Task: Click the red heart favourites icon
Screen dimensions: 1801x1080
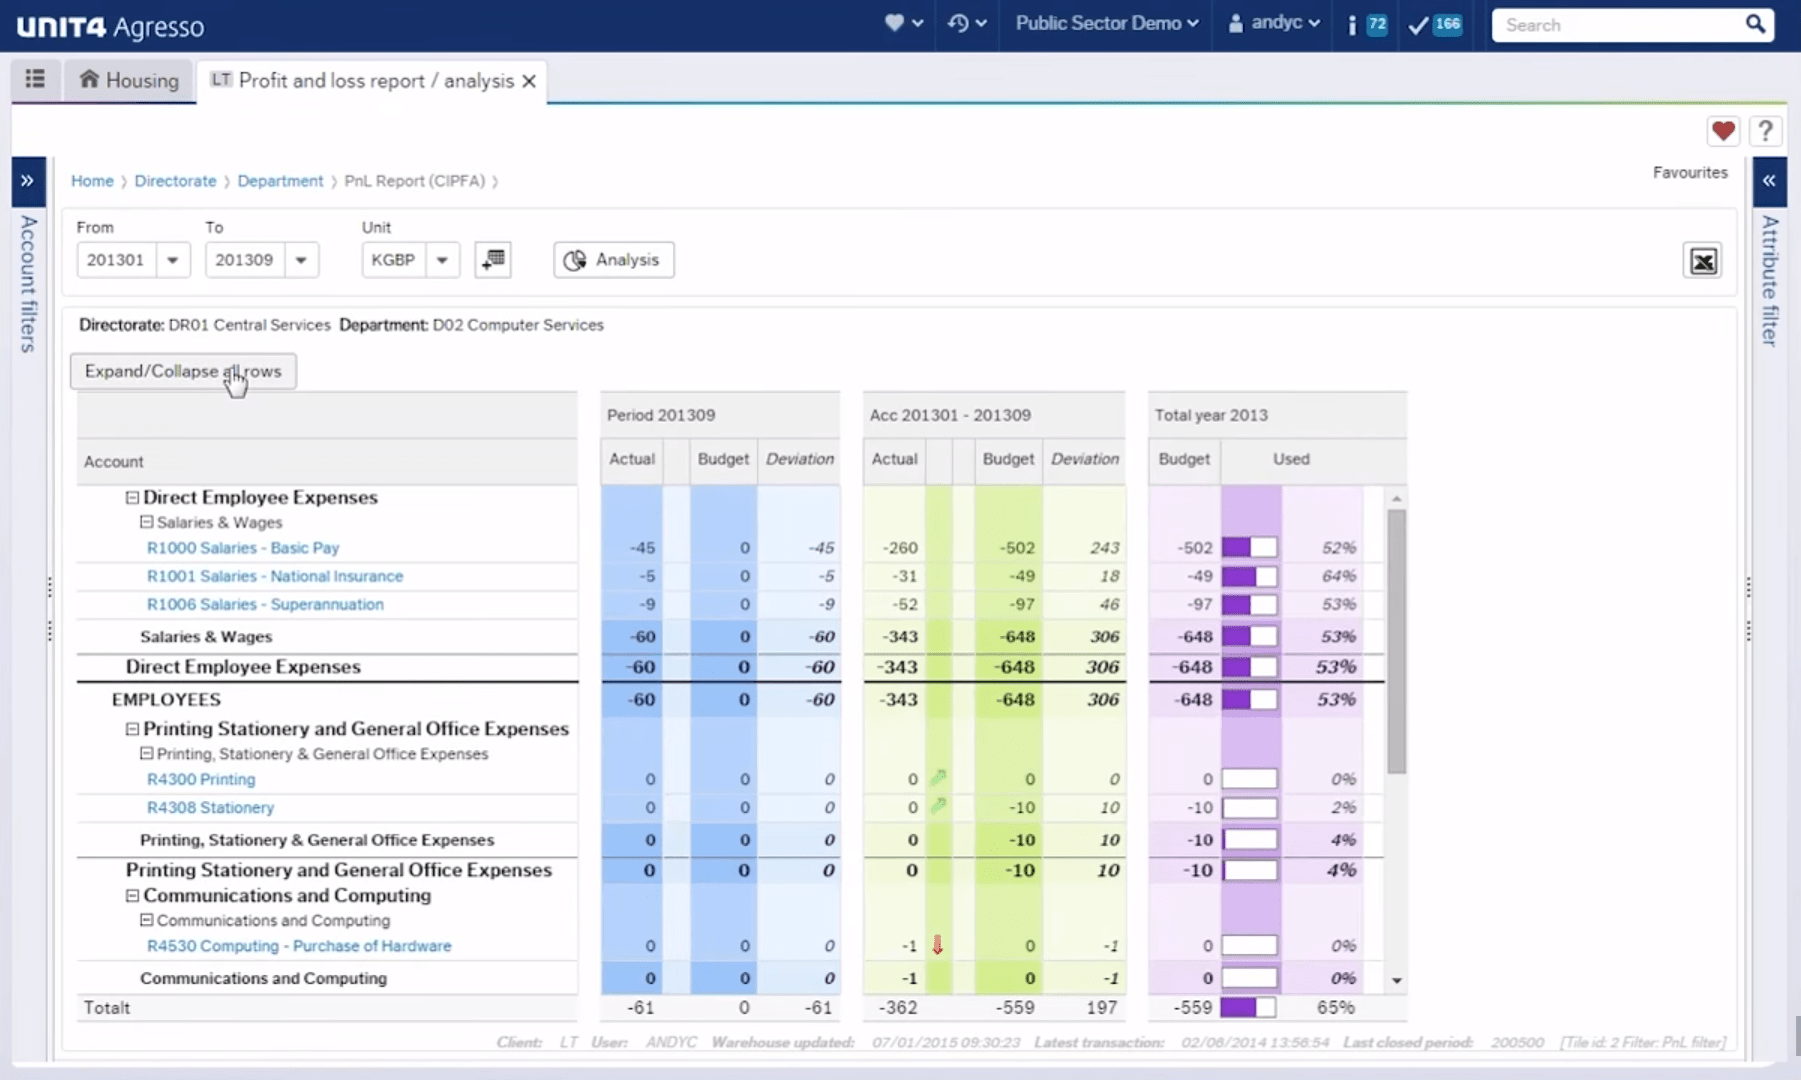Action: click(x=1722, y=131)
